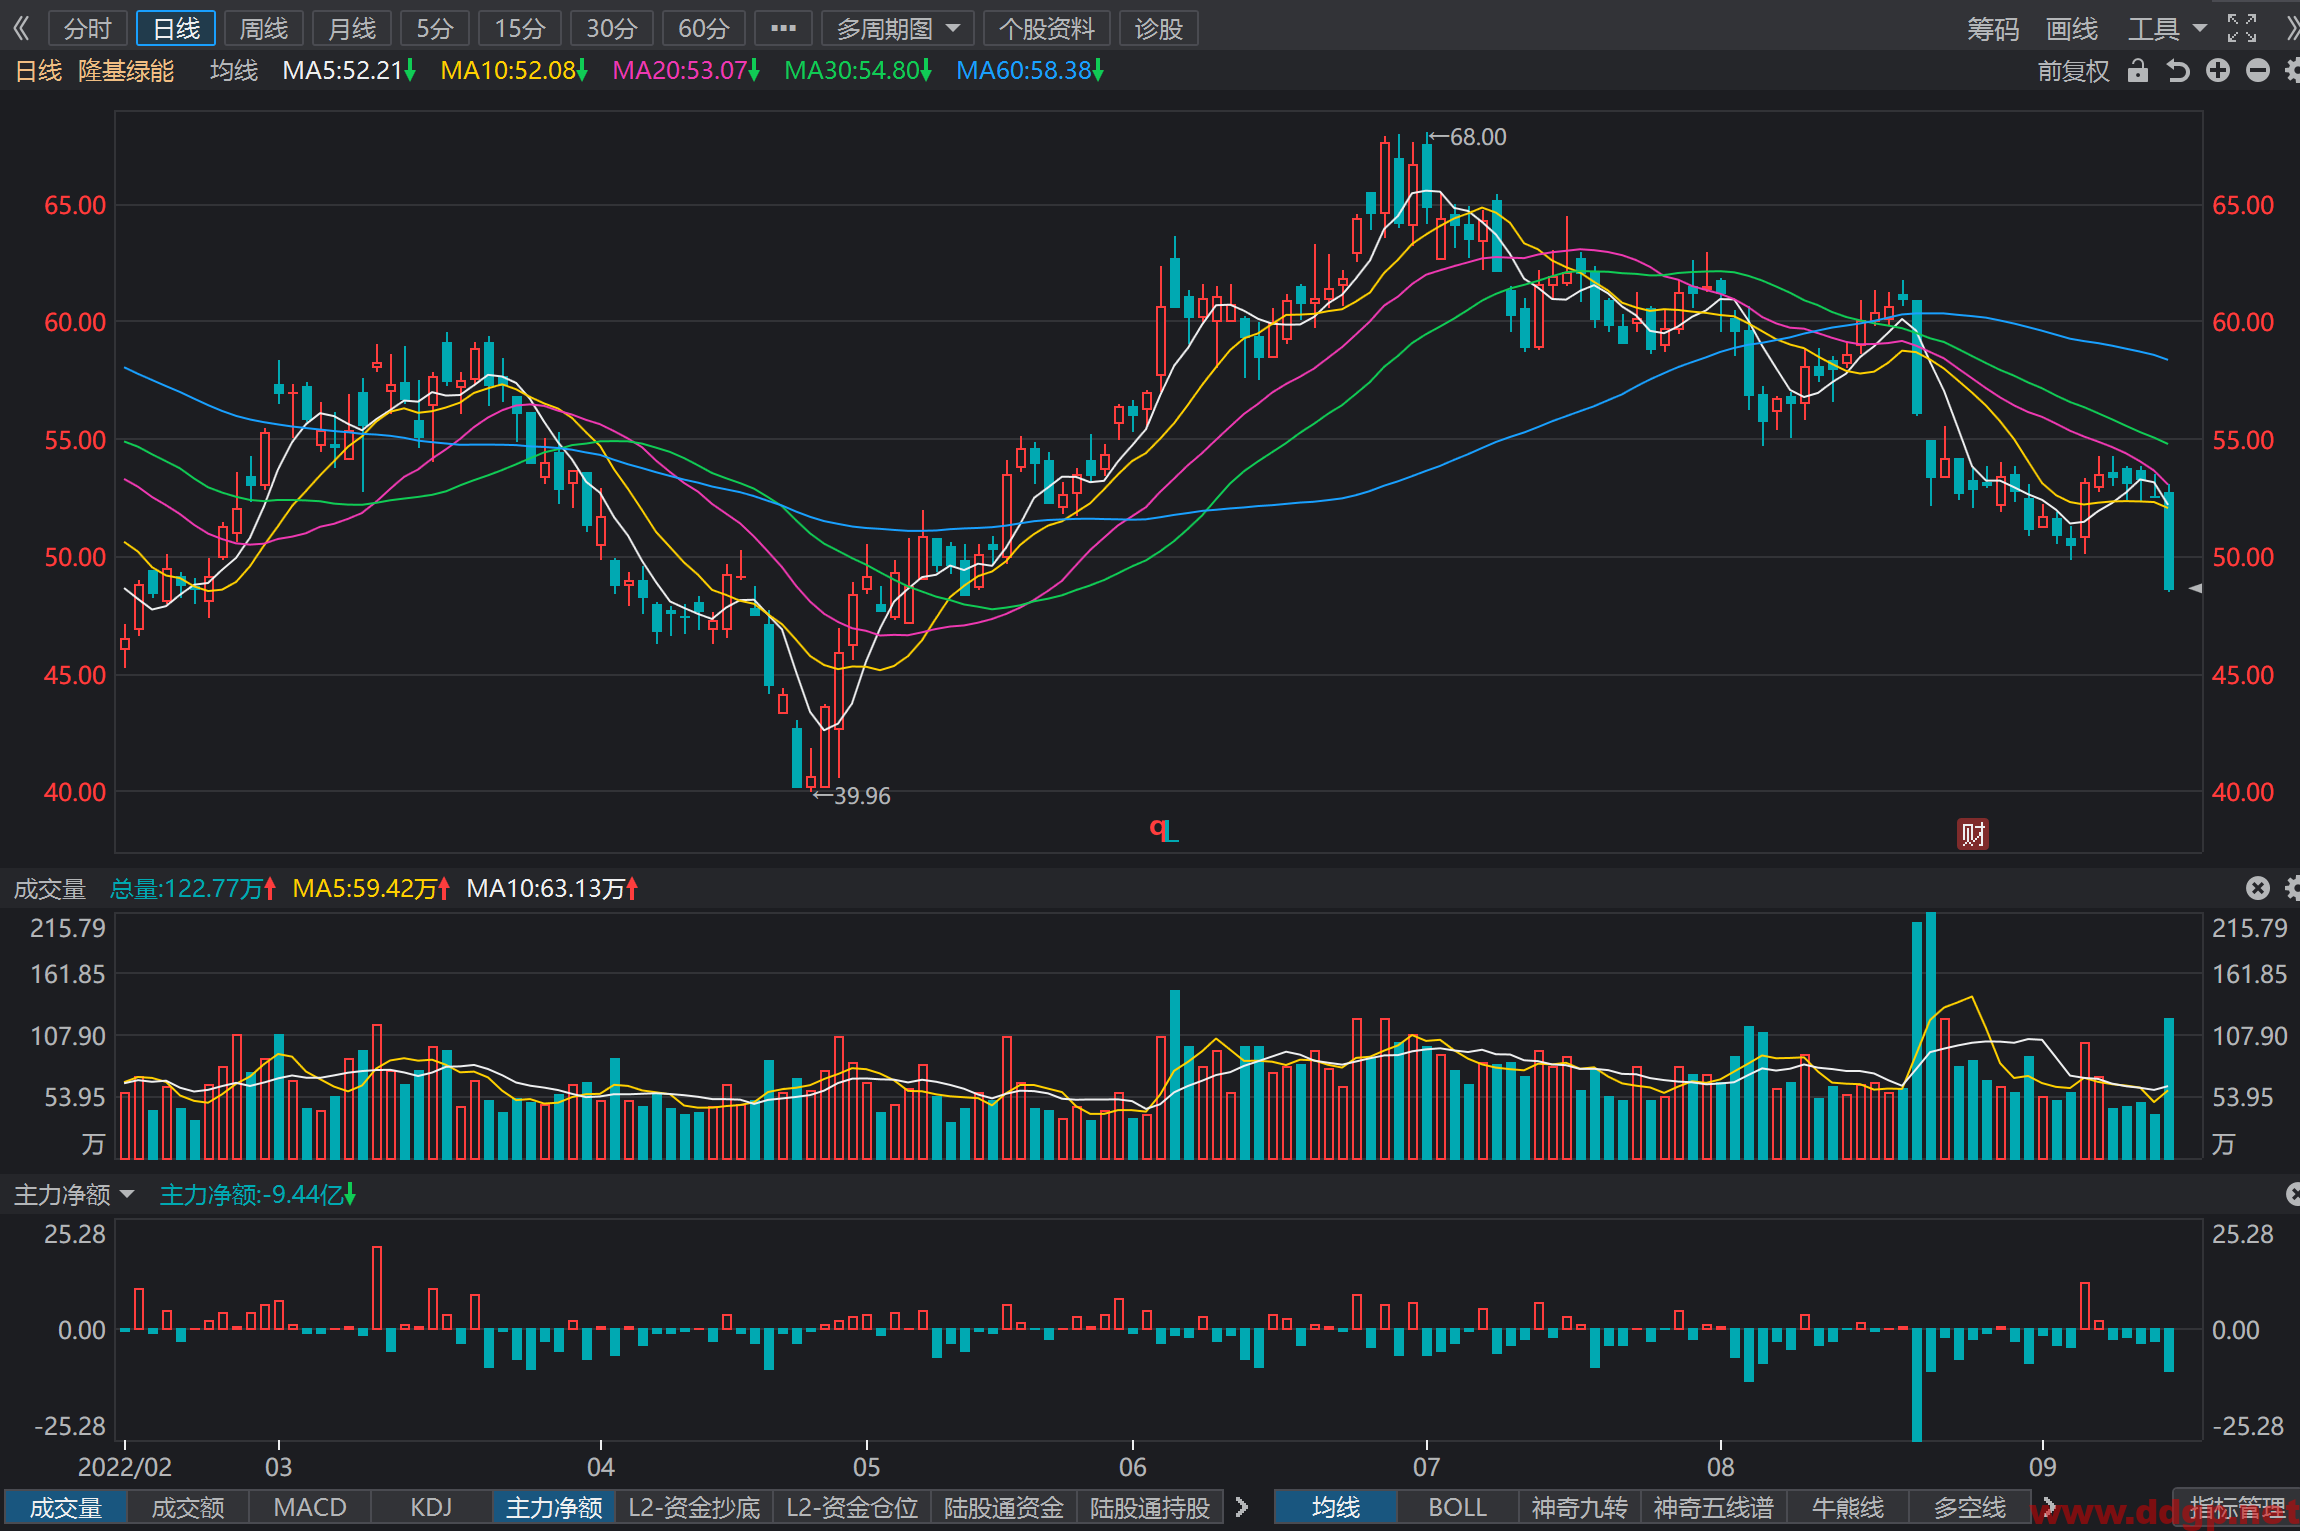This screenshot has width=2300, height=1531.
Task: Click the 均线 label in chart header
Action: (234, 71)
